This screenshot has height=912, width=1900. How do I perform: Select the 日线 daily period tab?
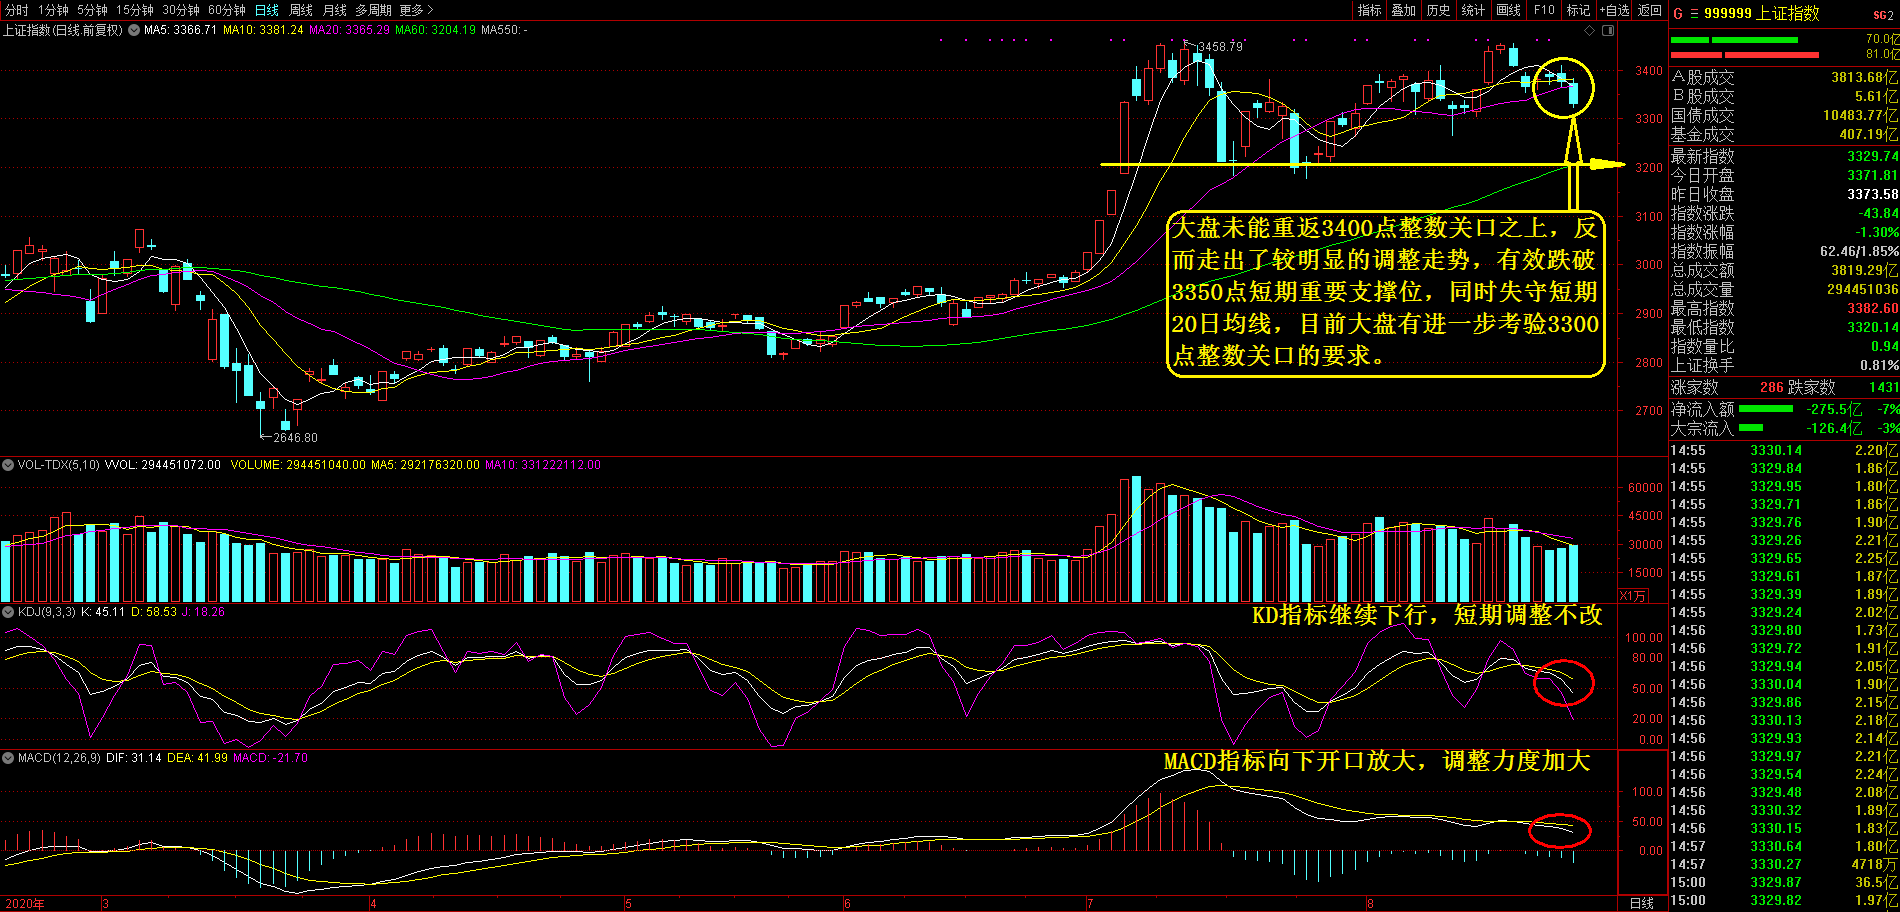pos(267,10)
